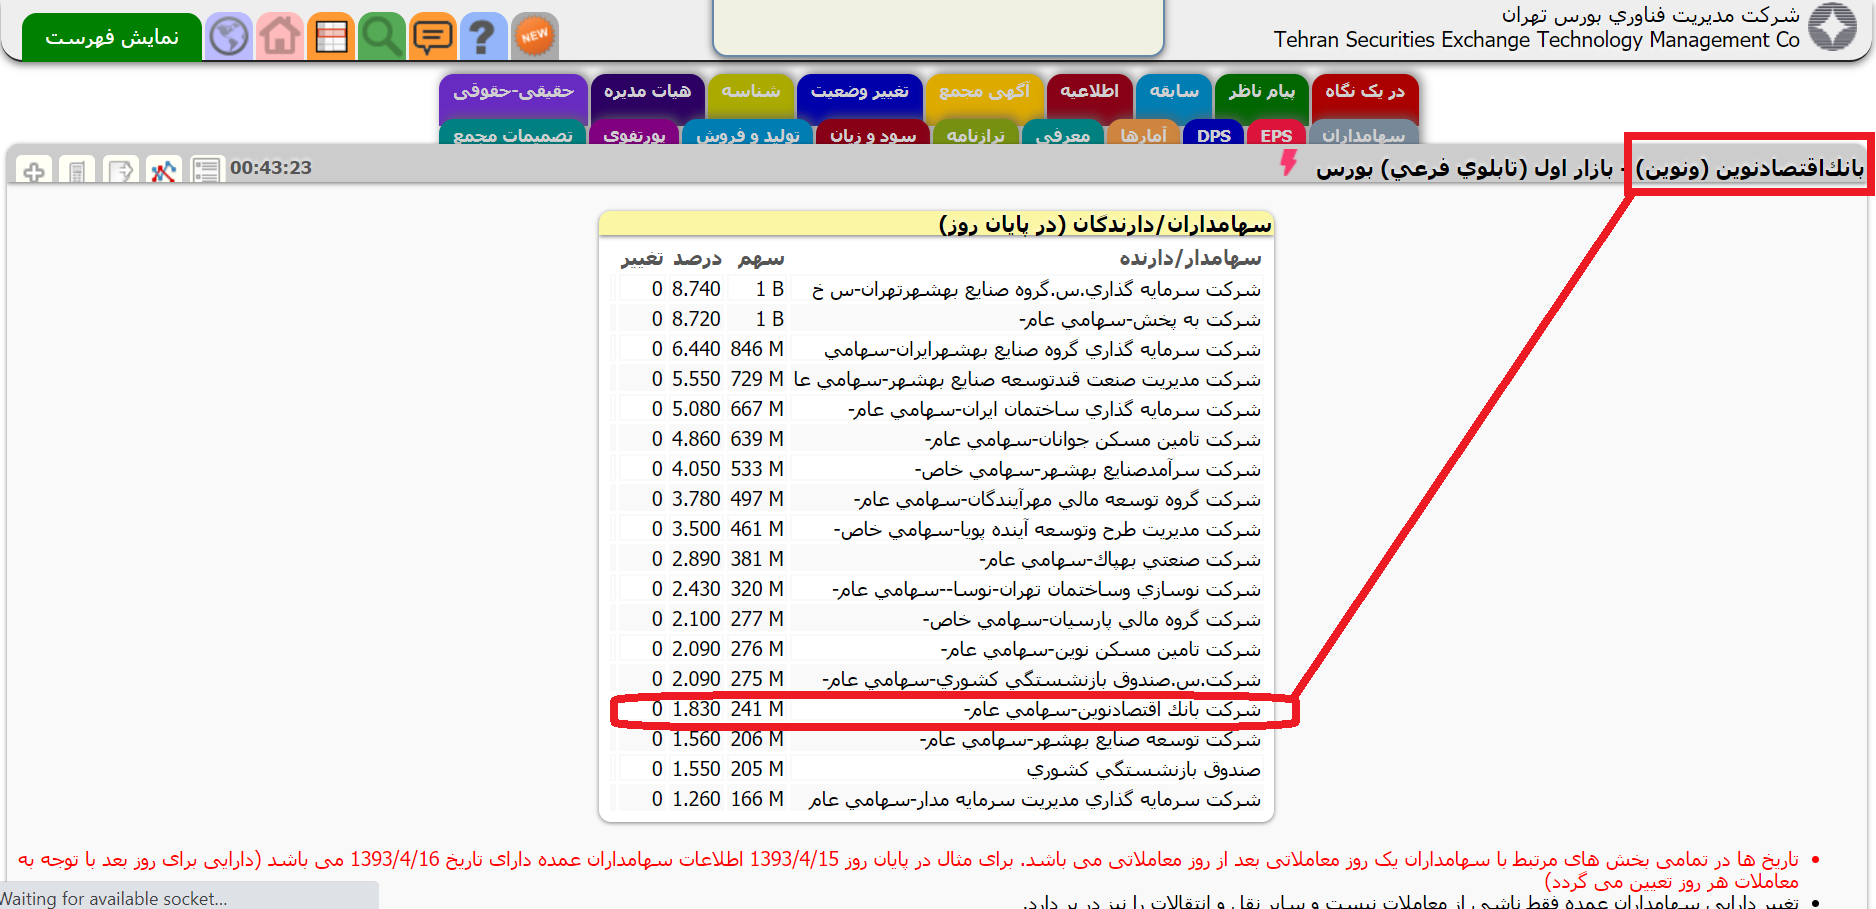The image size is (1876, 909).
Task: Select the ترازنامه tab
Action: (x=976, y=134)
